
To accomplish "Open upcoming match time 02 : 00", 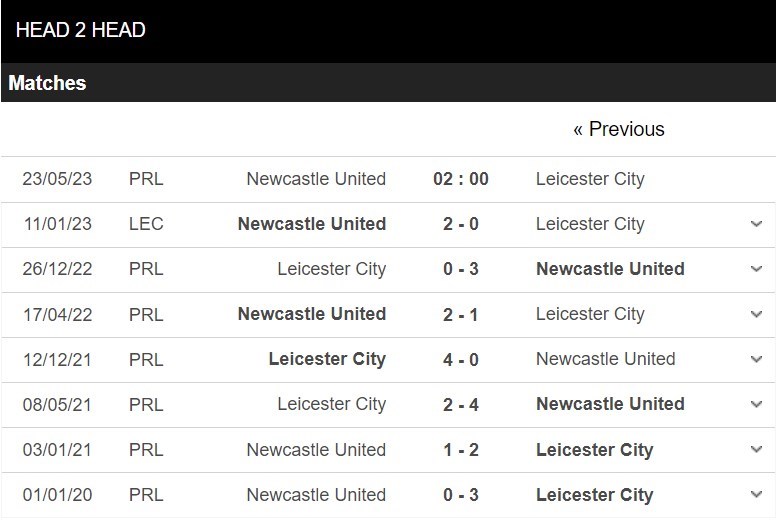I will click(x=461, y=179).
